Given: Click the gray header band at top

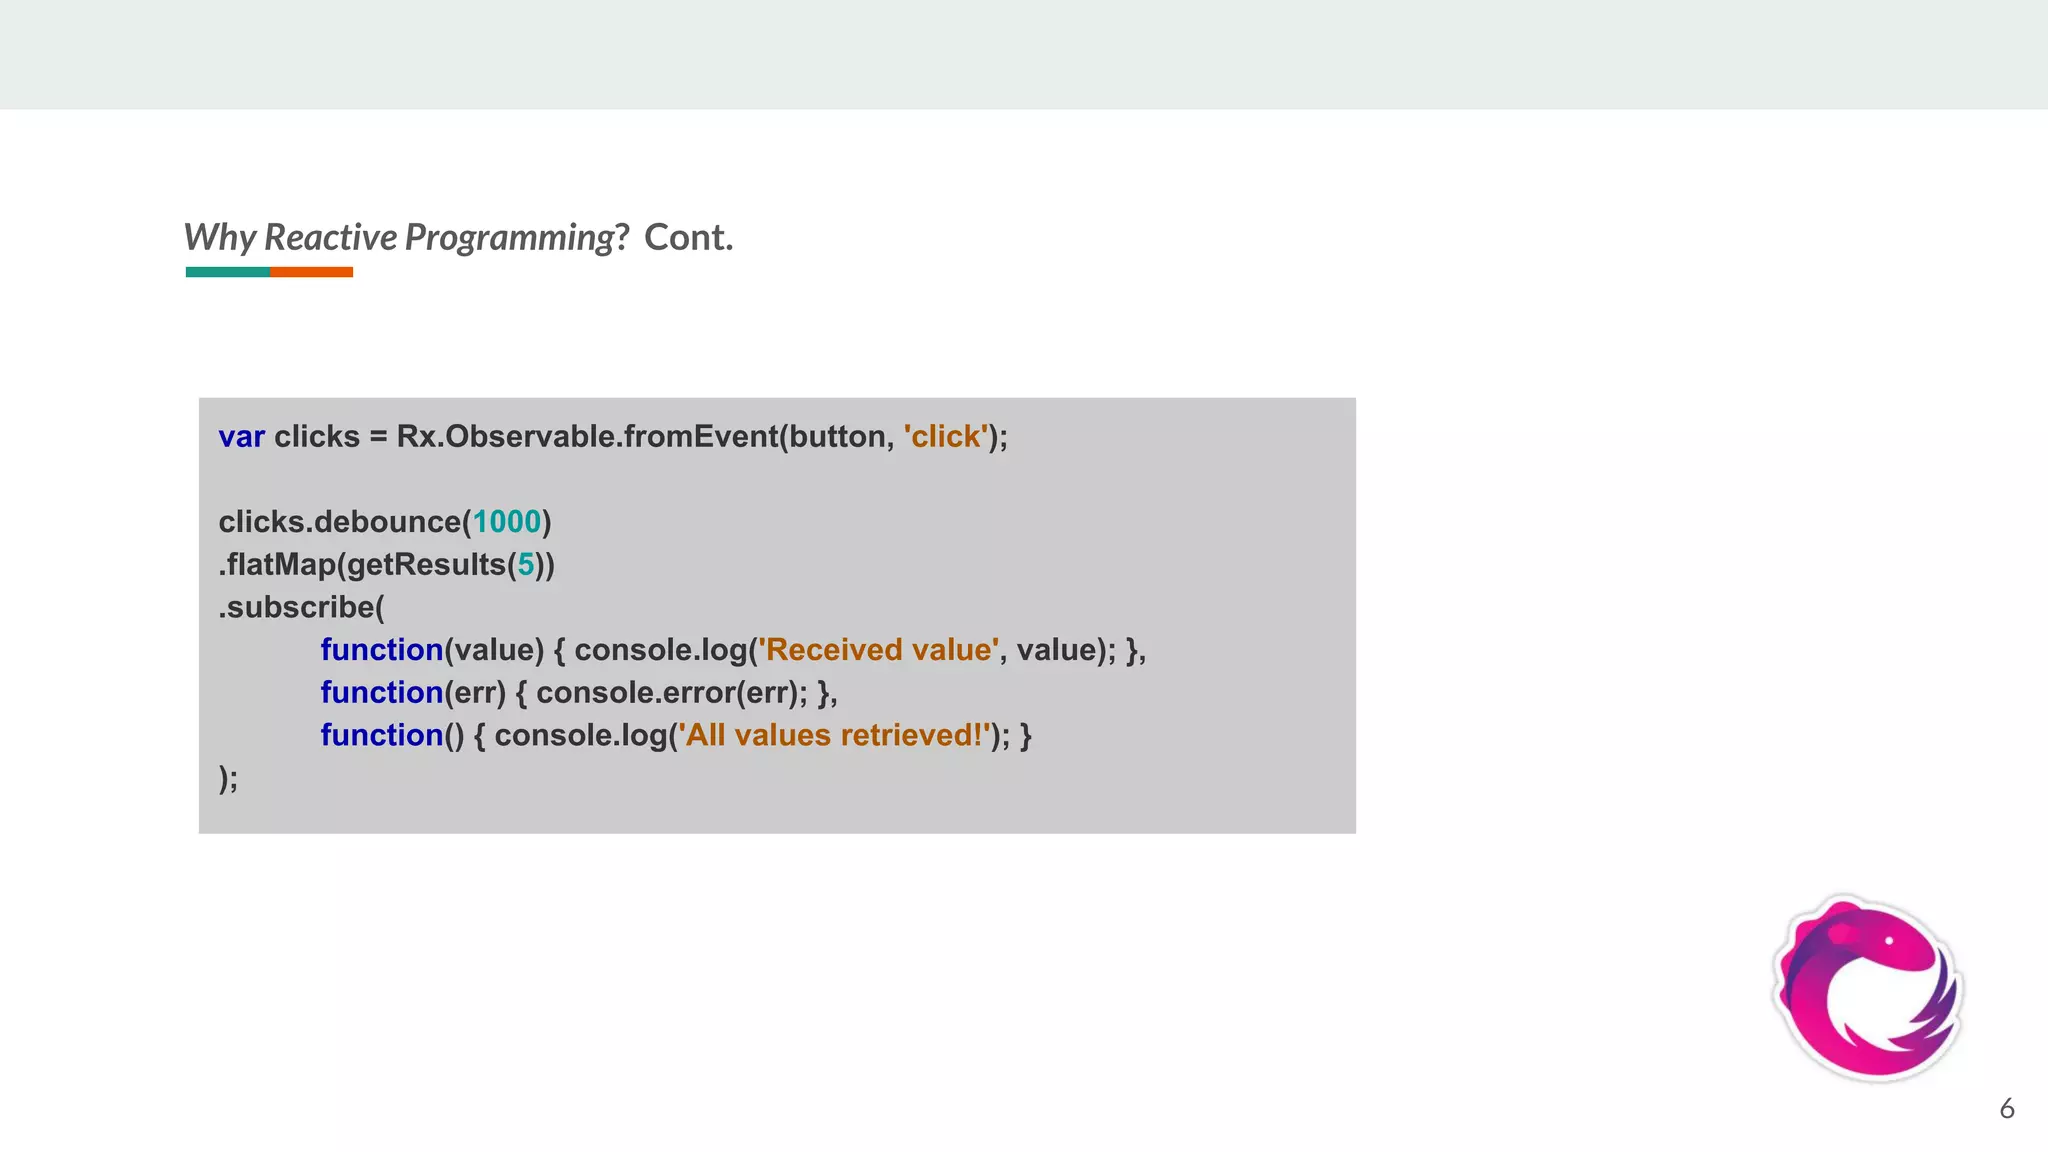Looking at the screenshot, I should click(1024, 54).
